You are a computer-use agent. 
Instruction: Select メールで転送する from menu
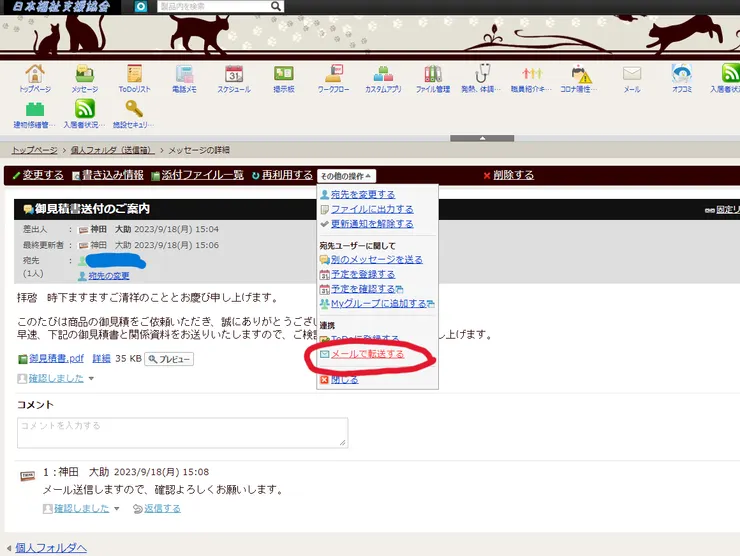click(367, 354)
